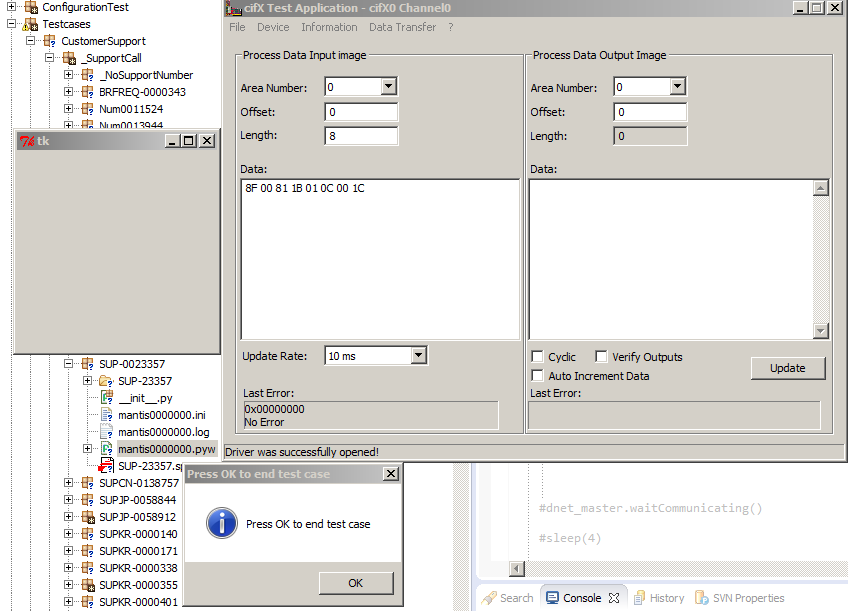848x611 pixels.
Task: Expand the mantis0000000.pyw node
Action: 87,448
